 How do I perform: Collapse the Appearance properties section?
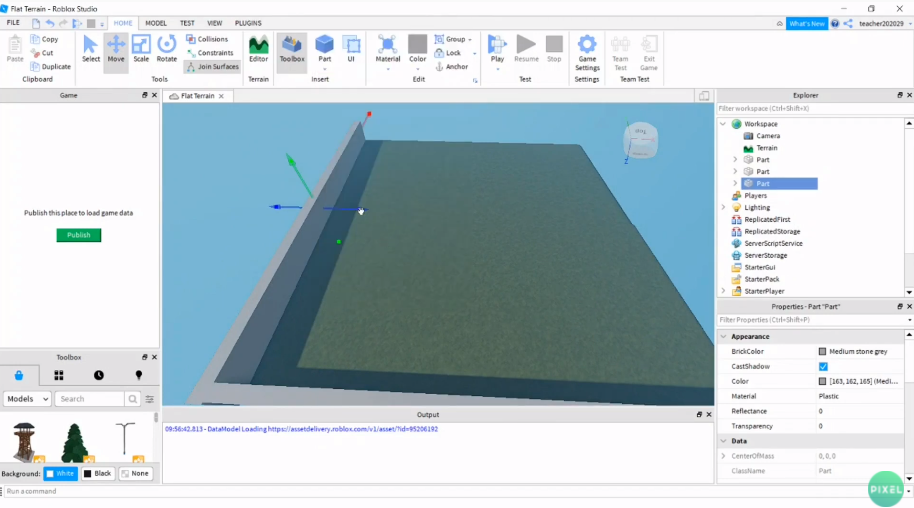click(723, 337)
